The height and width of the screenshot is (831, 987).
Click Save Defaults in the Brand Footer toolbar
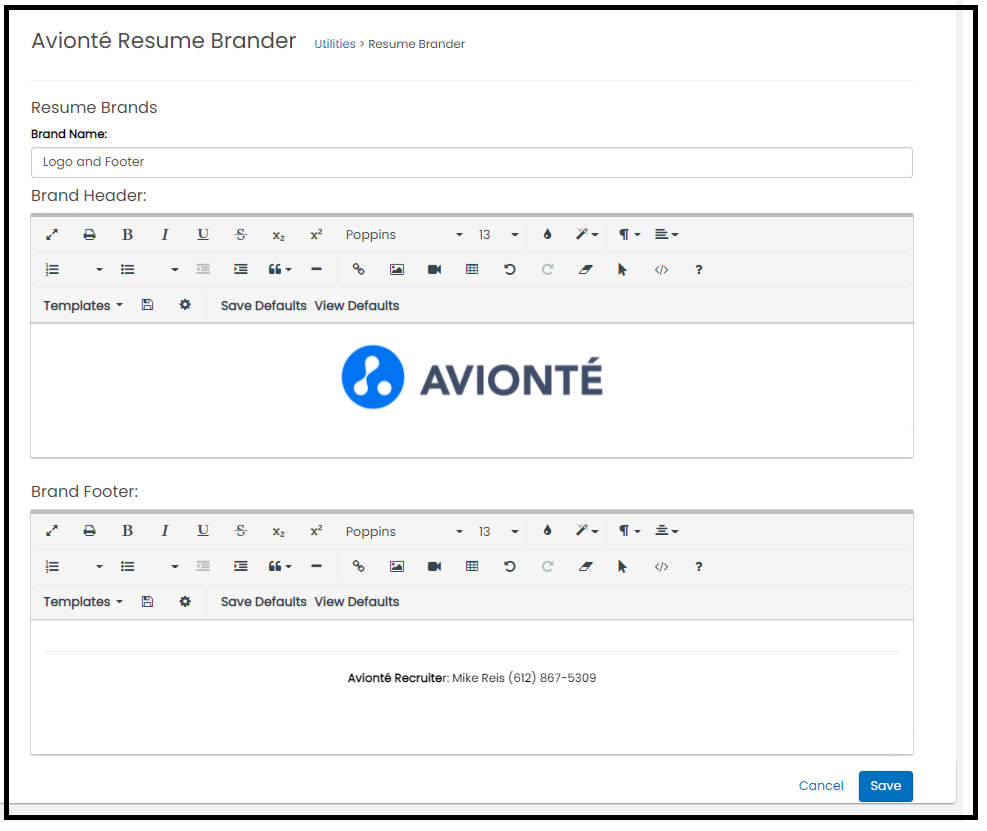click(x=264, y=602)
